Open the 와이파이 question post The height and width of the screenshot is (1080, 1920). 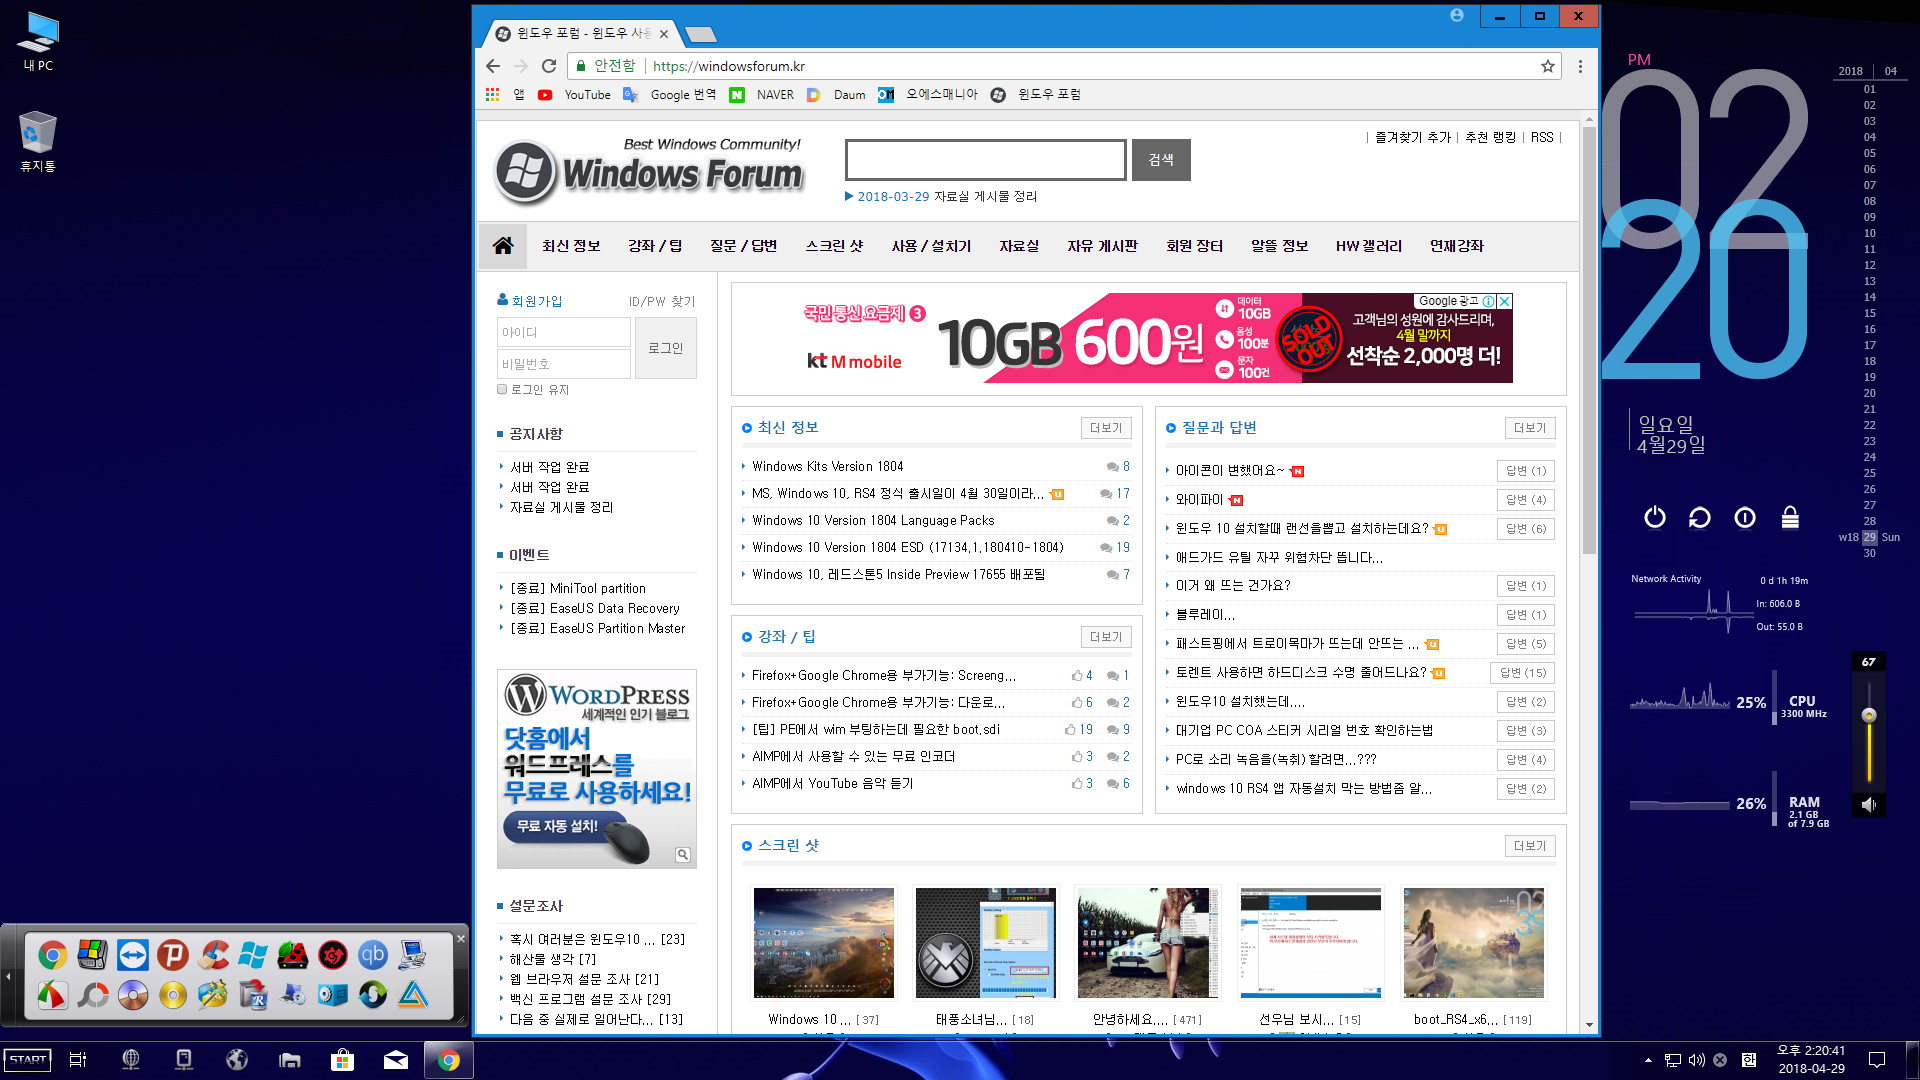(1199, 500)
